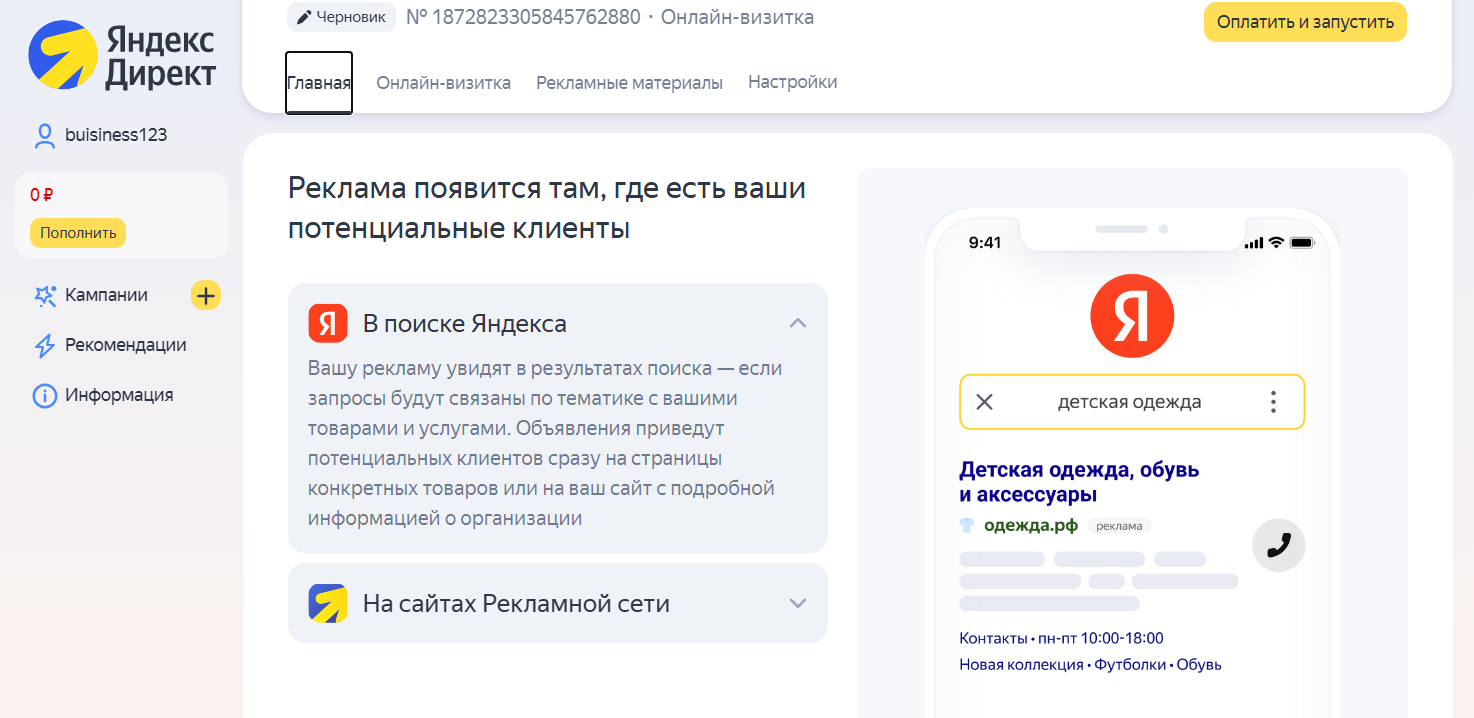The width and height of the screenshot is (1474, 718).
Task: Click the Рекламная сеть arrow icon
Action: point(328,603)
